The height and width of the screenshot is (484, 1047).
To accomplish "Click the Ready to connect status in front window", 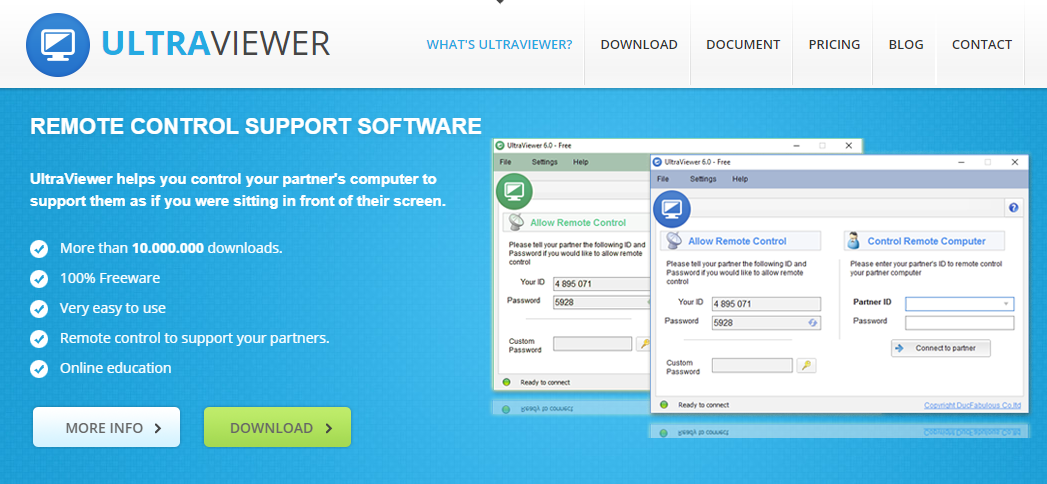I will pyautogui.click(x=703, y=405).
